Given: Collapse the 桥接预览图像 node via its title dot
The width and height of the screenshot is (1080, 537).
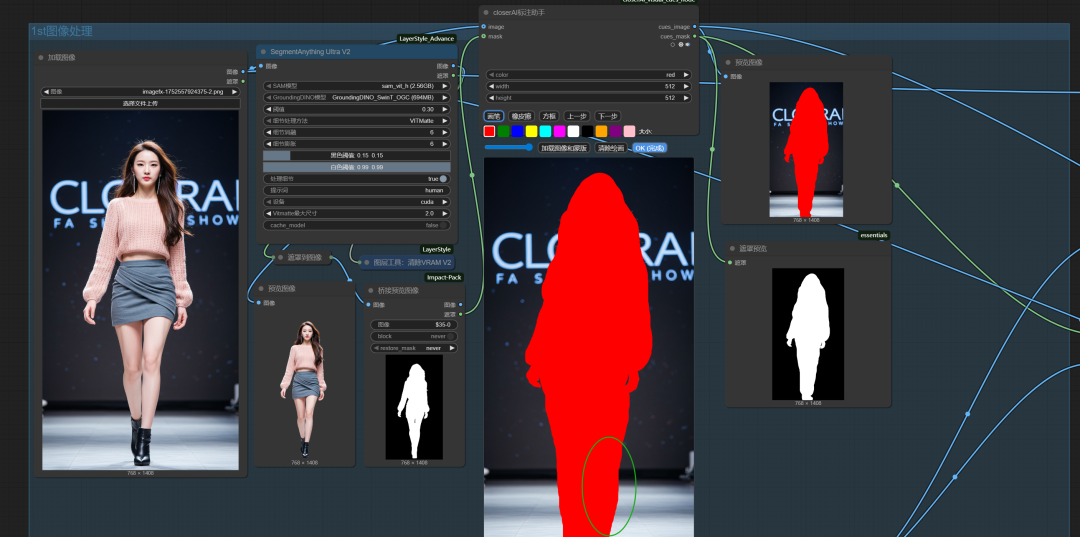Looking at the screenshot, I should point(371,291).
